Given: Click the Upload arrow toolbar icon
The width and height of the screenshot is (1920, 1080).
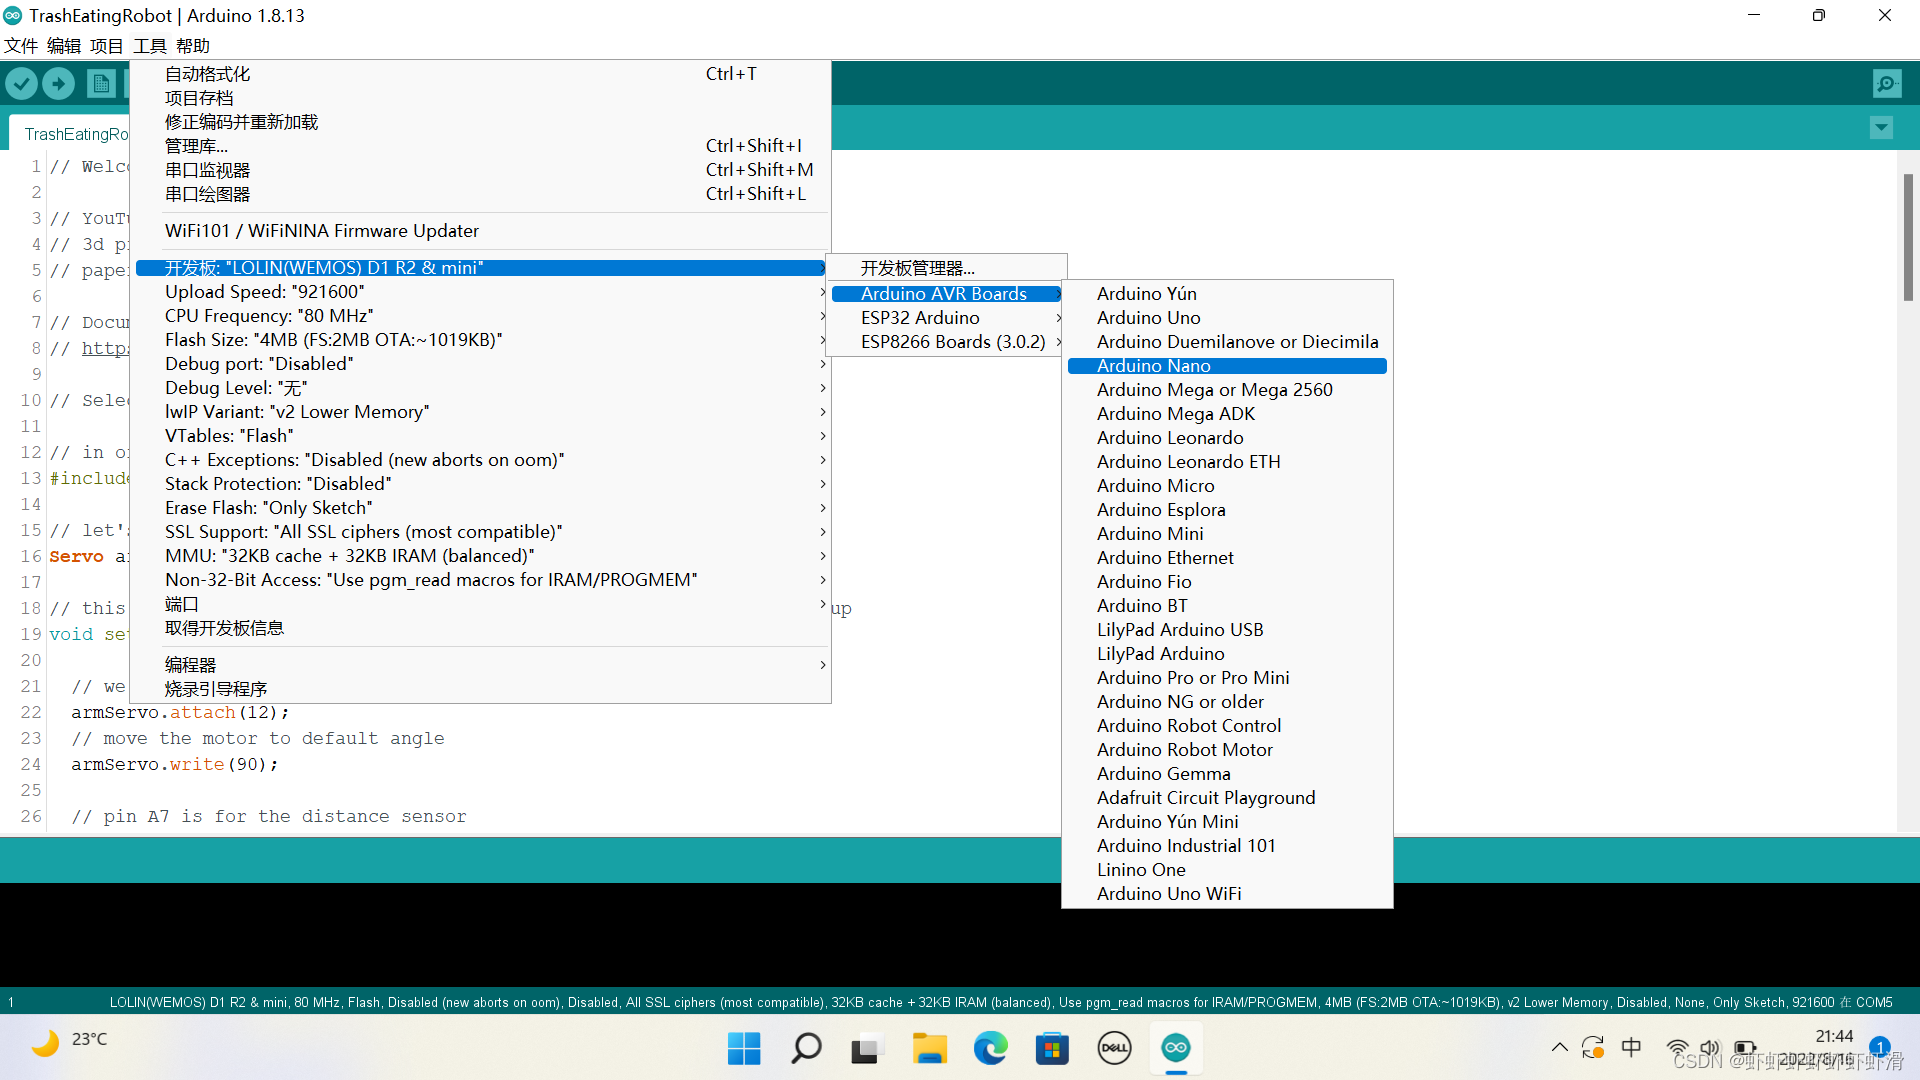Looking at the screenshot, I should pos(59,83).
